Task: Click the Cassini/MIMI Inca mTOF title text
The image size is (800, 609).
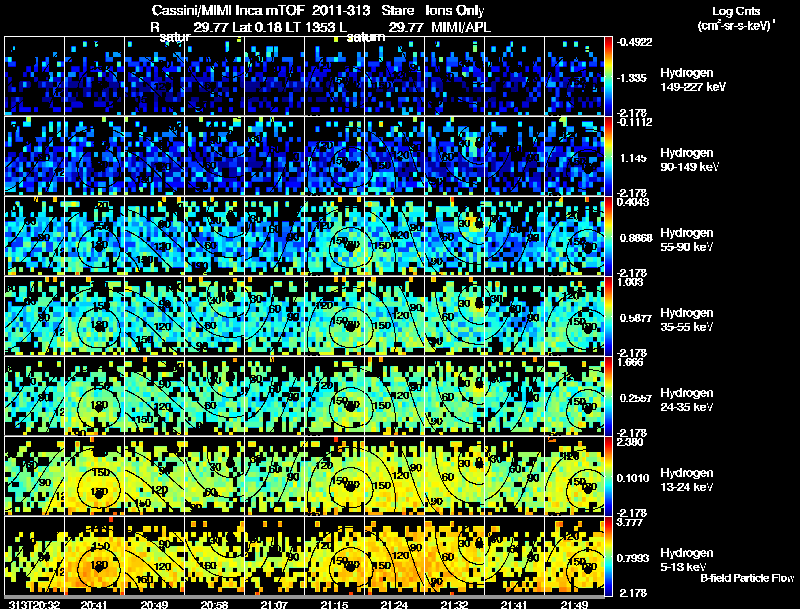Action: 228,11
